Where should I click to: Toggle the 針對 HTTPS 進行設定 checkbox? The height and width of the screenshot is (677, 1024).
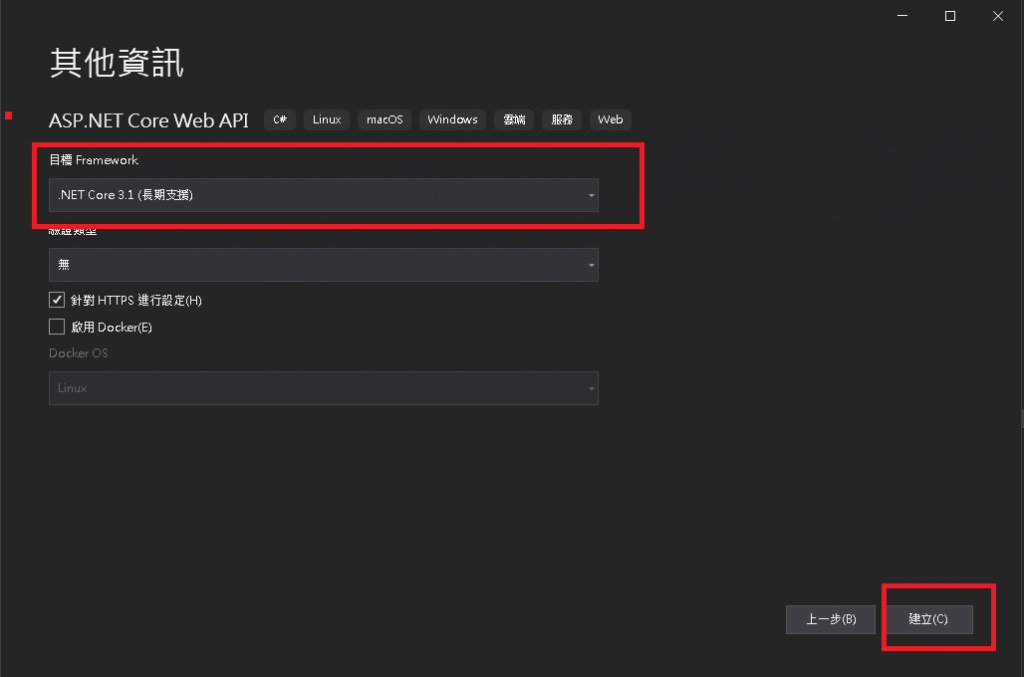tap(57, 300)
